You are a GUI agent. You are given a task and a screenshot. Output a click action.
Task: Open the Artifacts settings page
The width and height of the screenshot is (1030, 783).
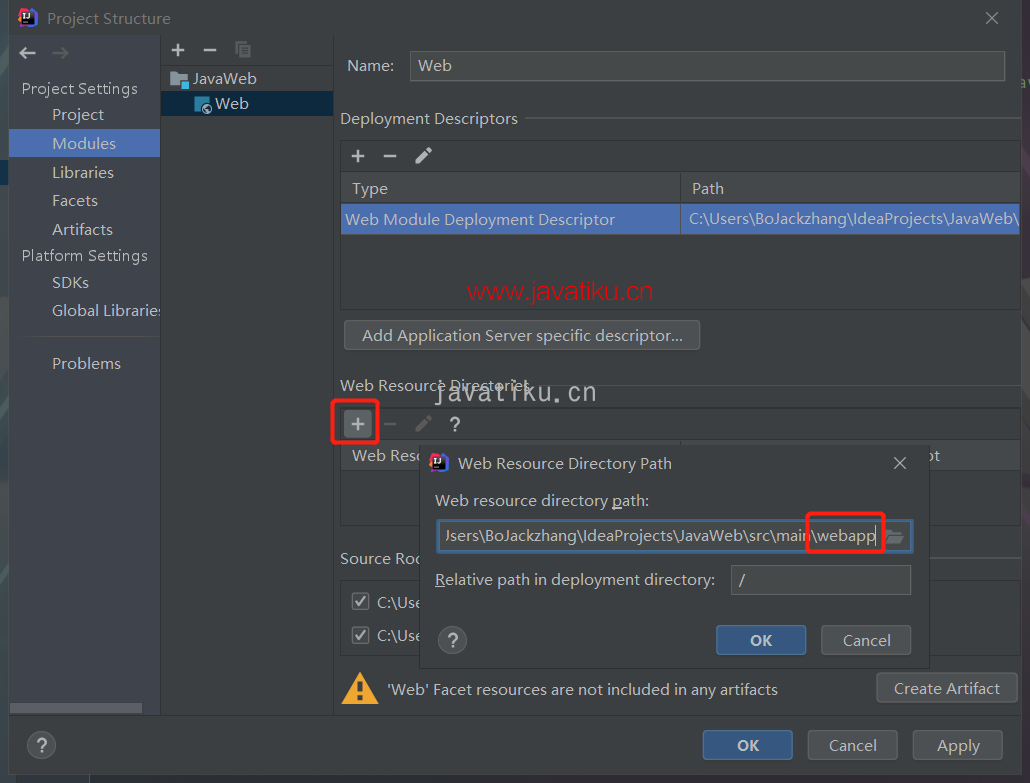(x=84, y=229)
